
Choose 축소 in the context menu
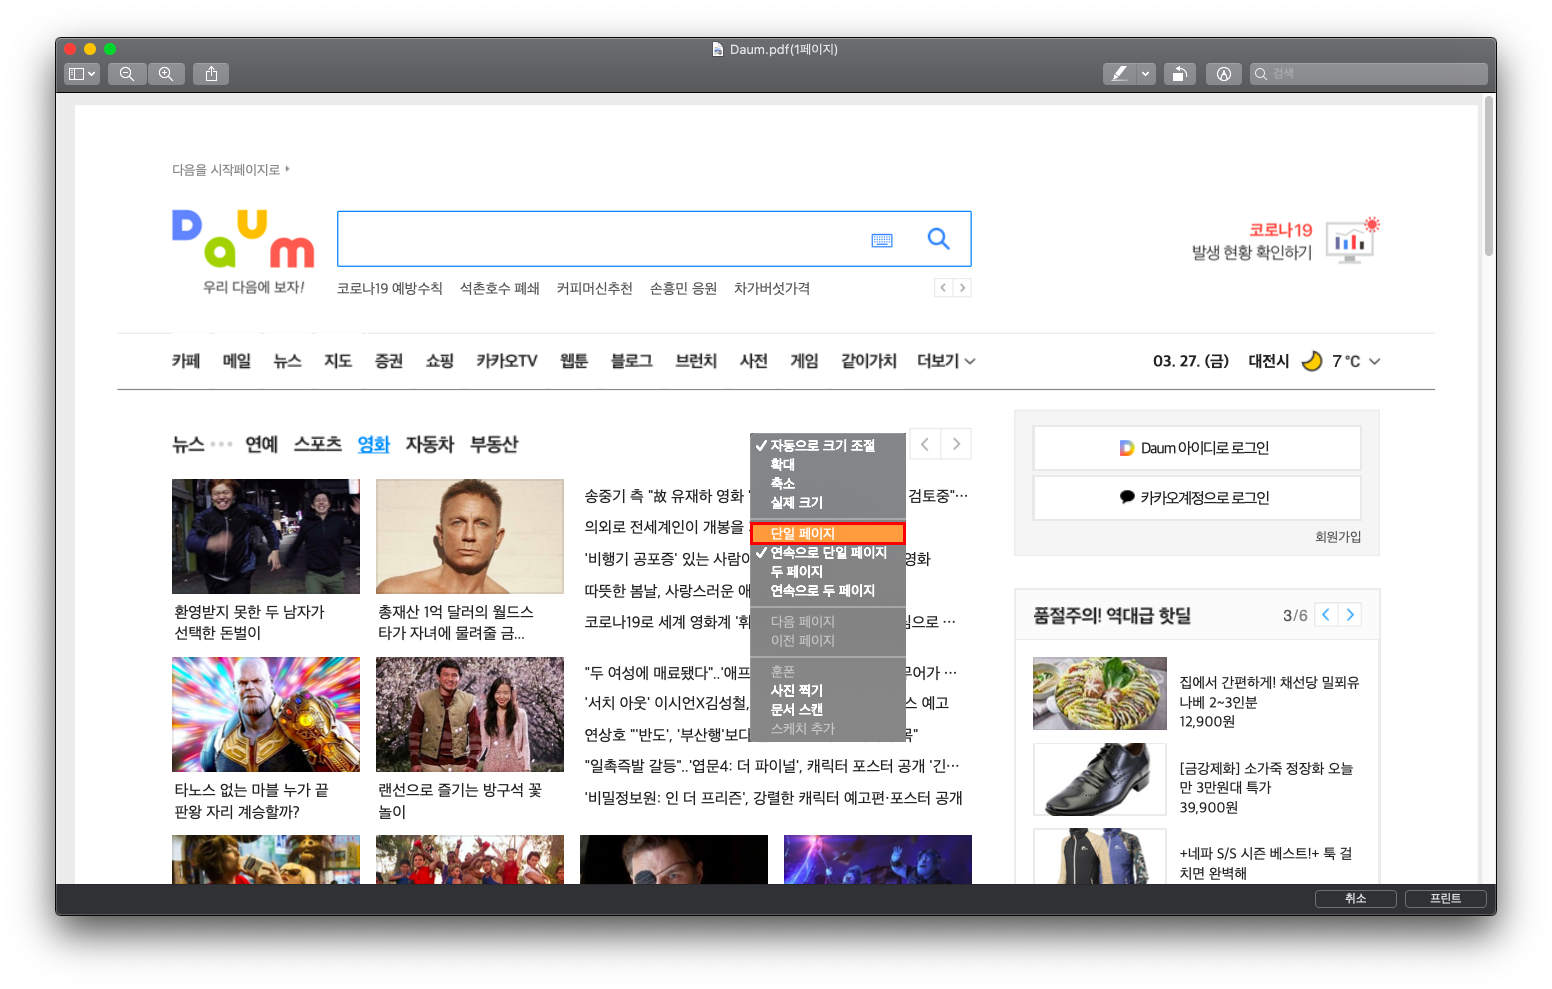tap(828, 484)
